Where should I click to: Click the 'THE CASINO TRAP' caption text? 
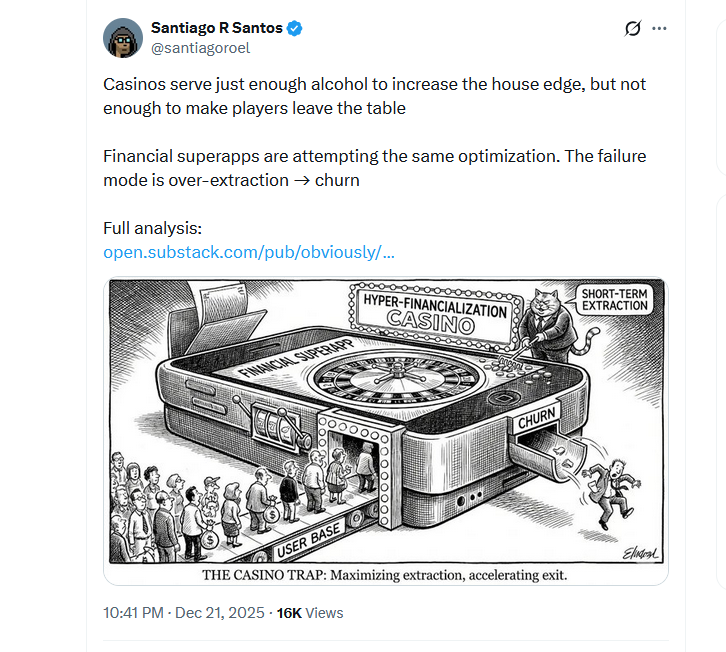coord(385,574)
